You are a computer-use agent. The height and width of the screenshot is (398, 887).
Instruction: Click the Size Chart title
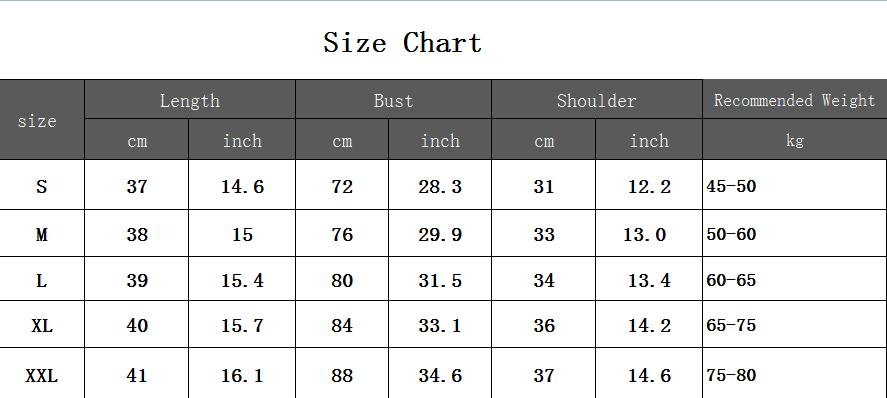[x=402, y=42]
